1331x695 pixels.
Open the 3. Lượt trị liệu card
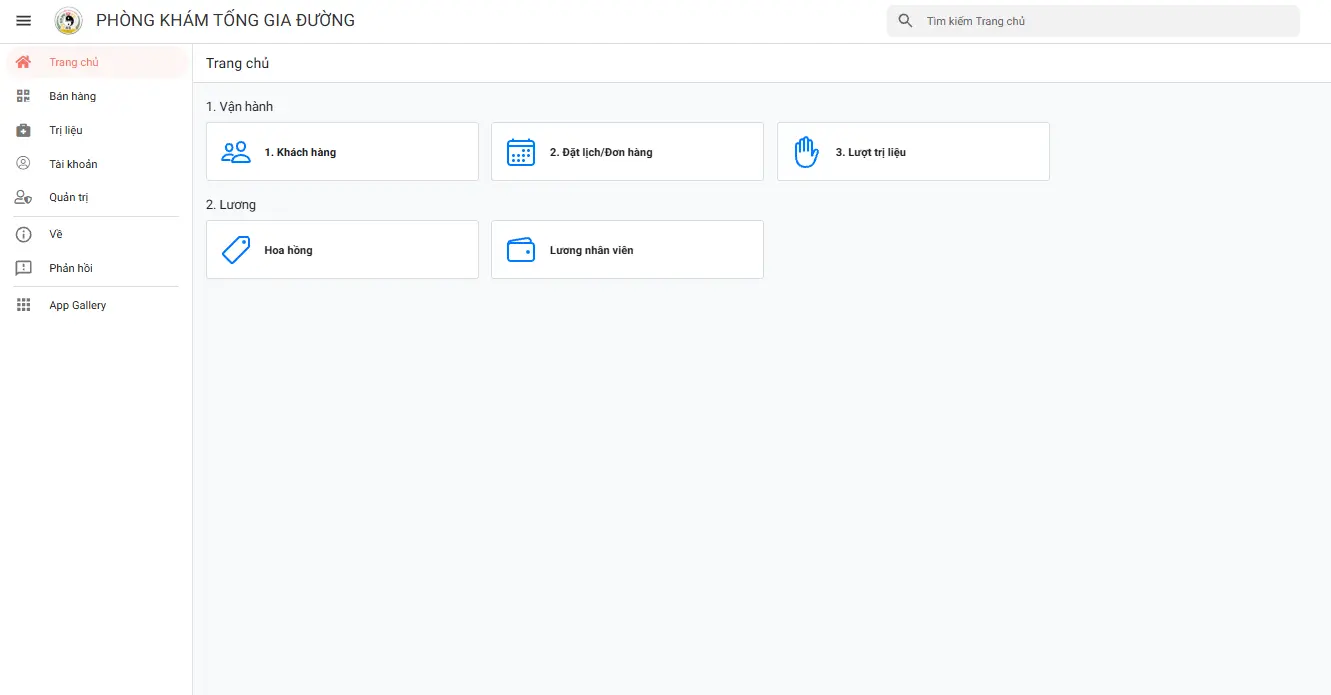coord(913,152)
